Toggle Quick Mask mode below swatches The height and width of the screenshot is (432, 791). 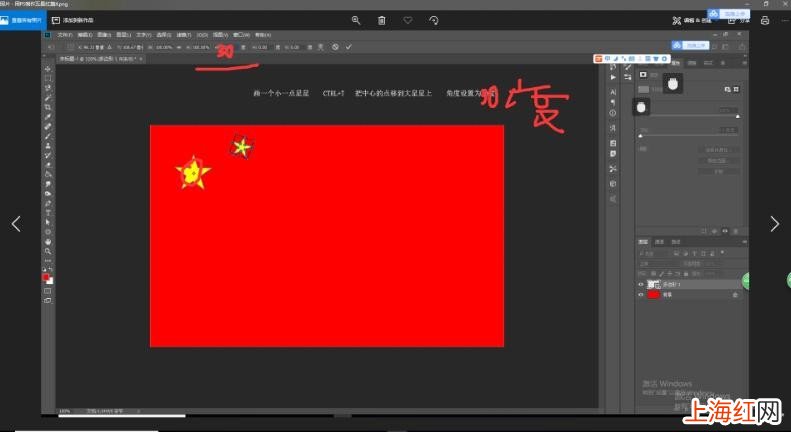click(47, 291)
